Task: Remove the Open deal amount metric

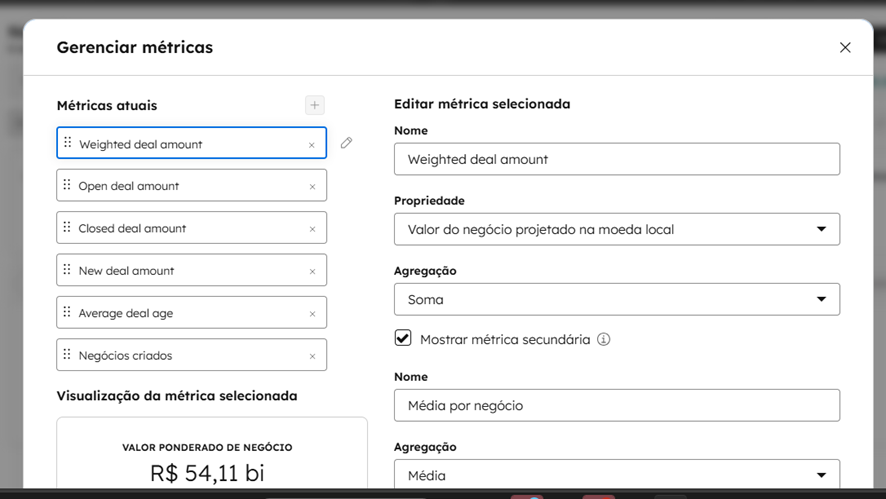Action: 312,187
